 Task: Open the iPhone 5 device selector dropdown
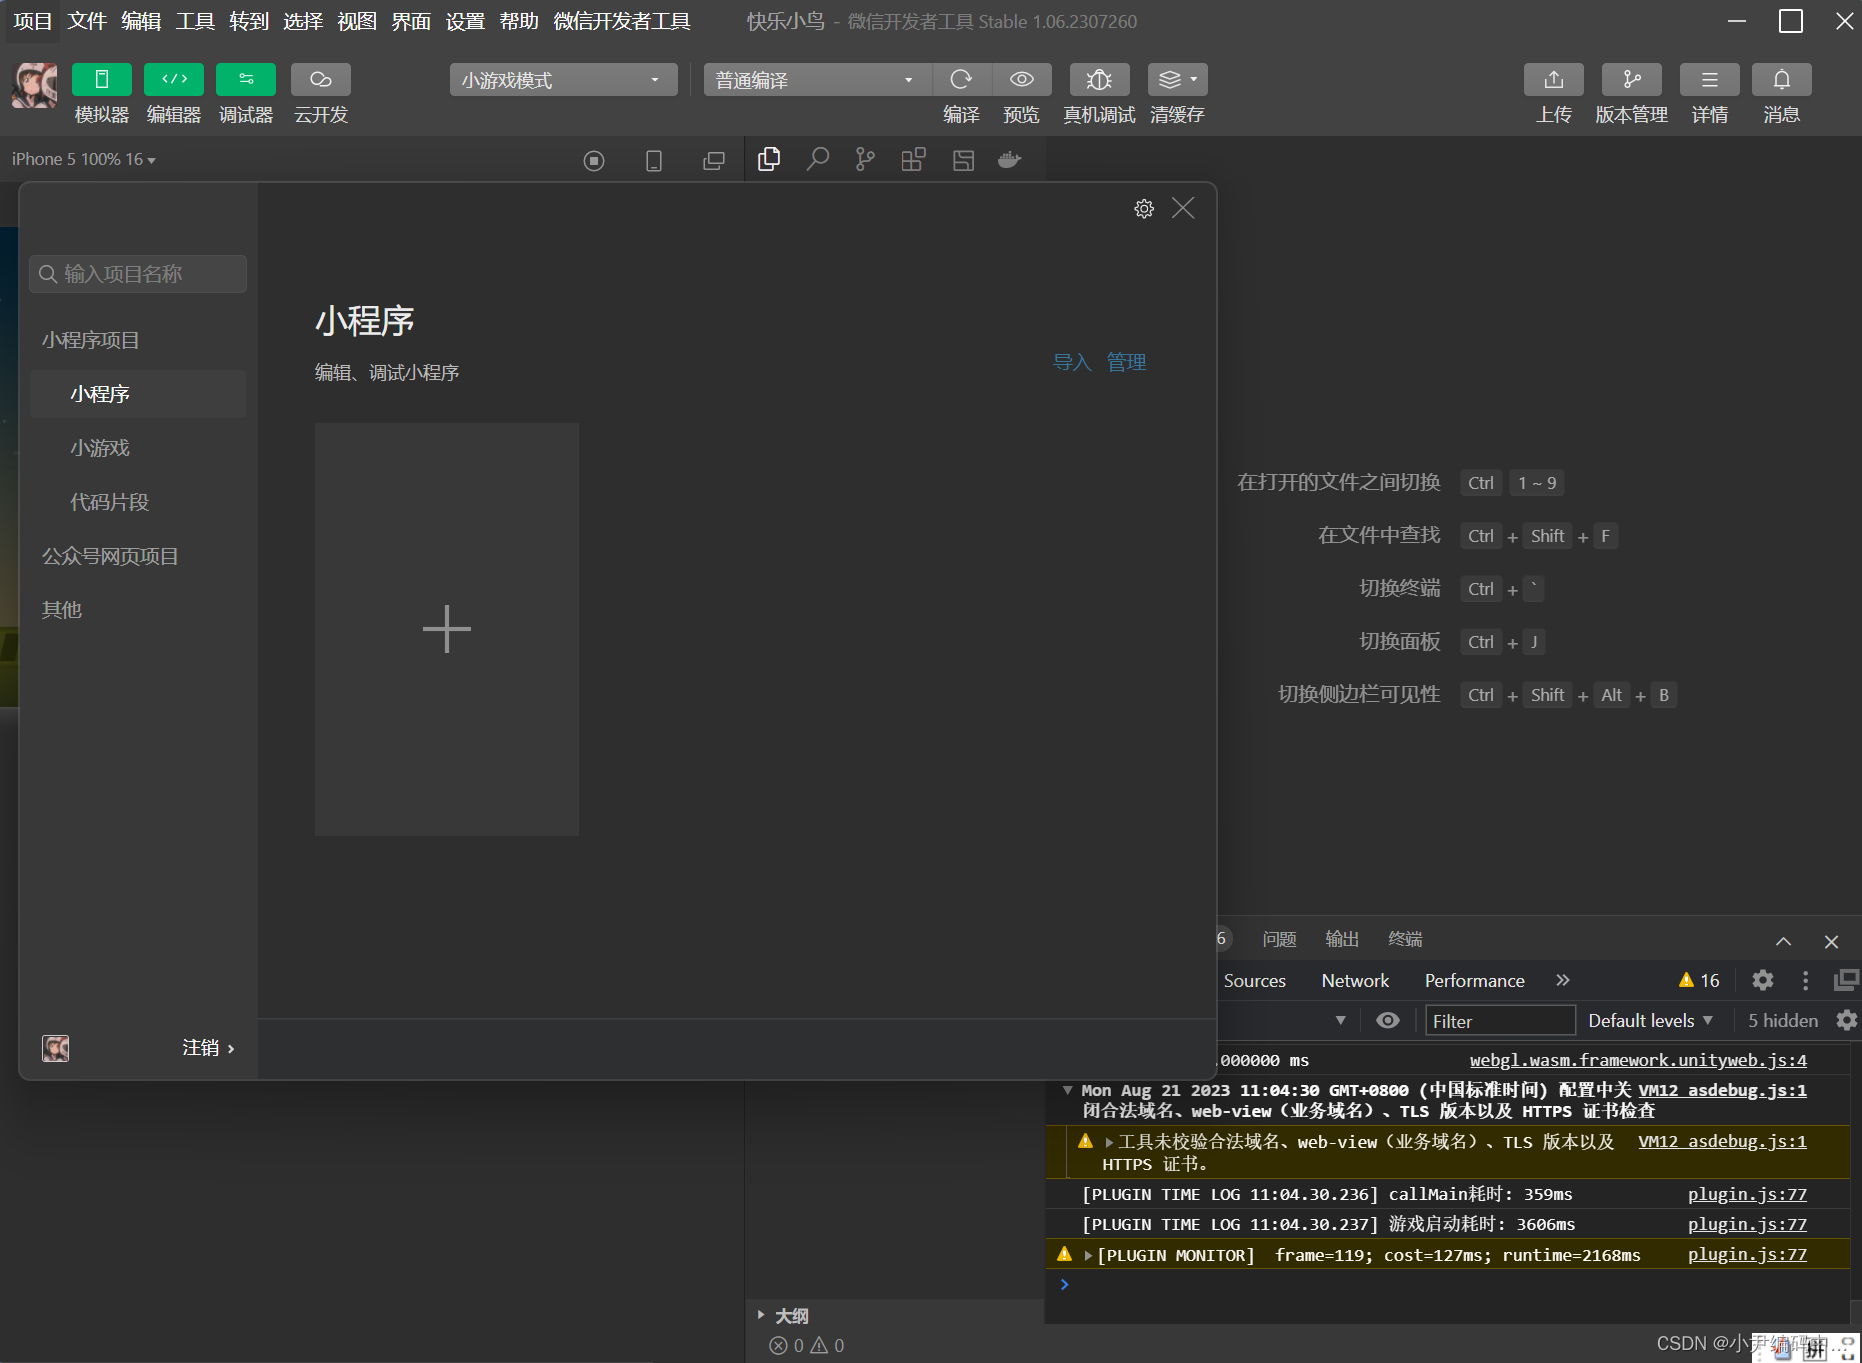84,160
